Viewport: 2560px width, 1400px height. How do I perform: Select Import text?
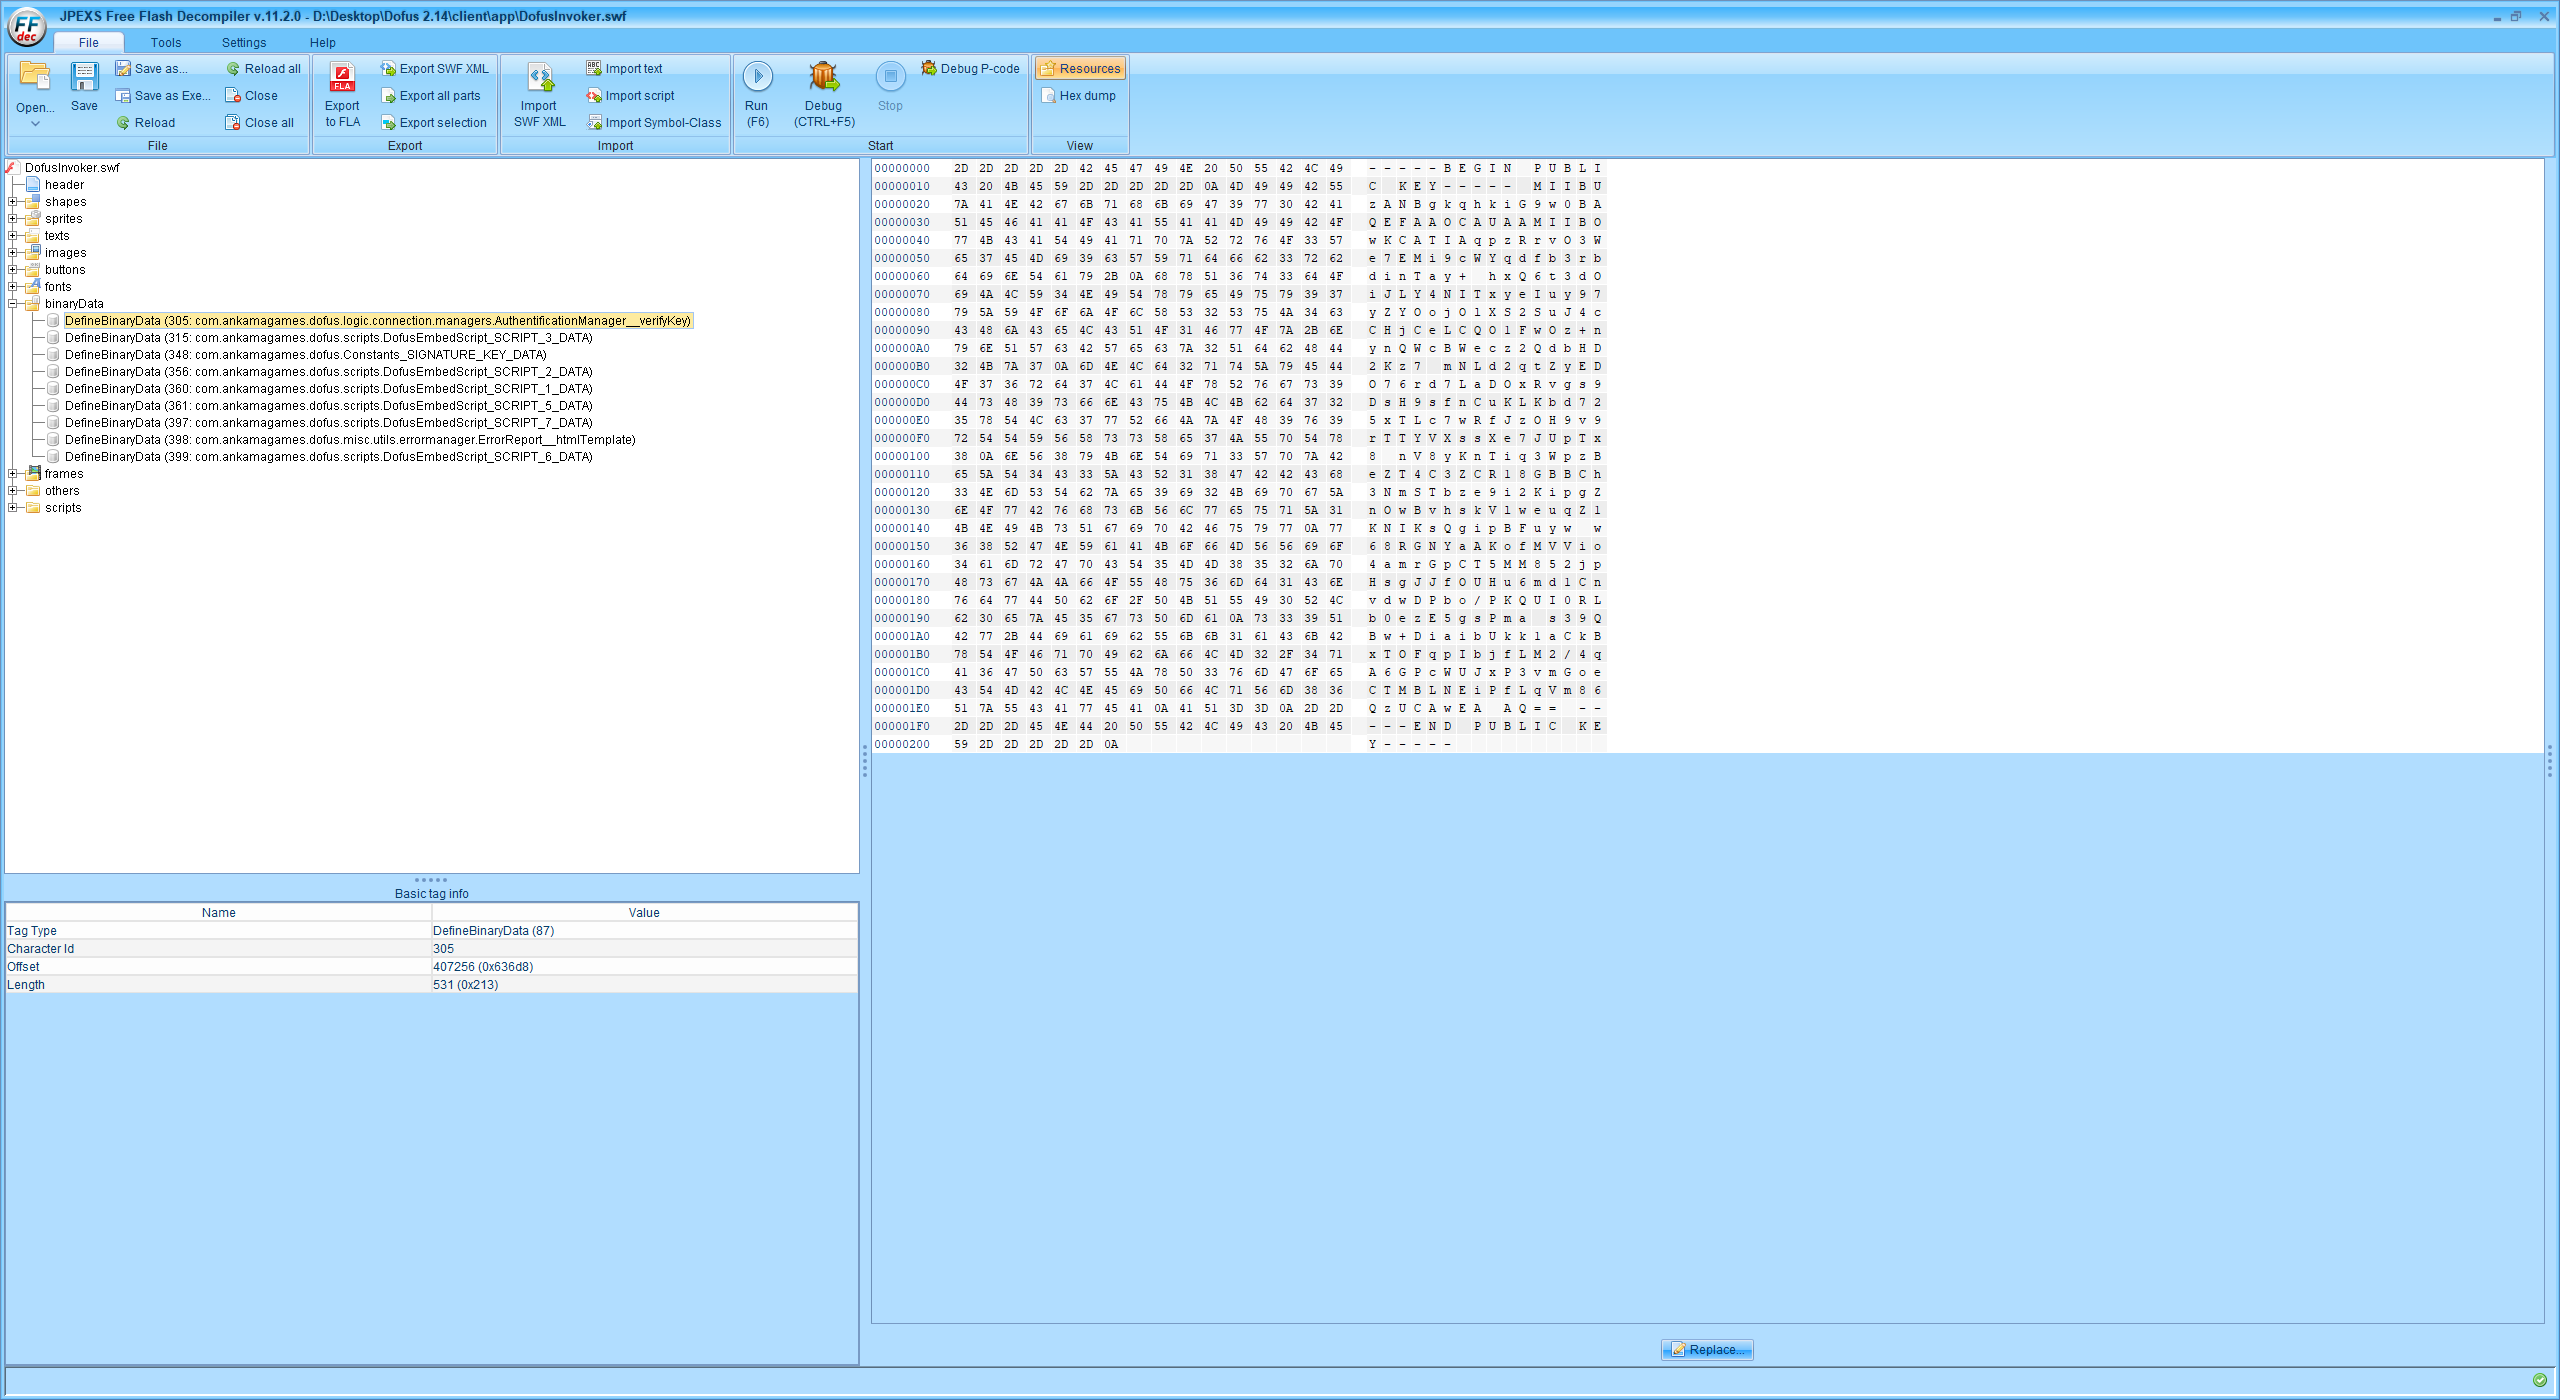(x=625, y=69)
